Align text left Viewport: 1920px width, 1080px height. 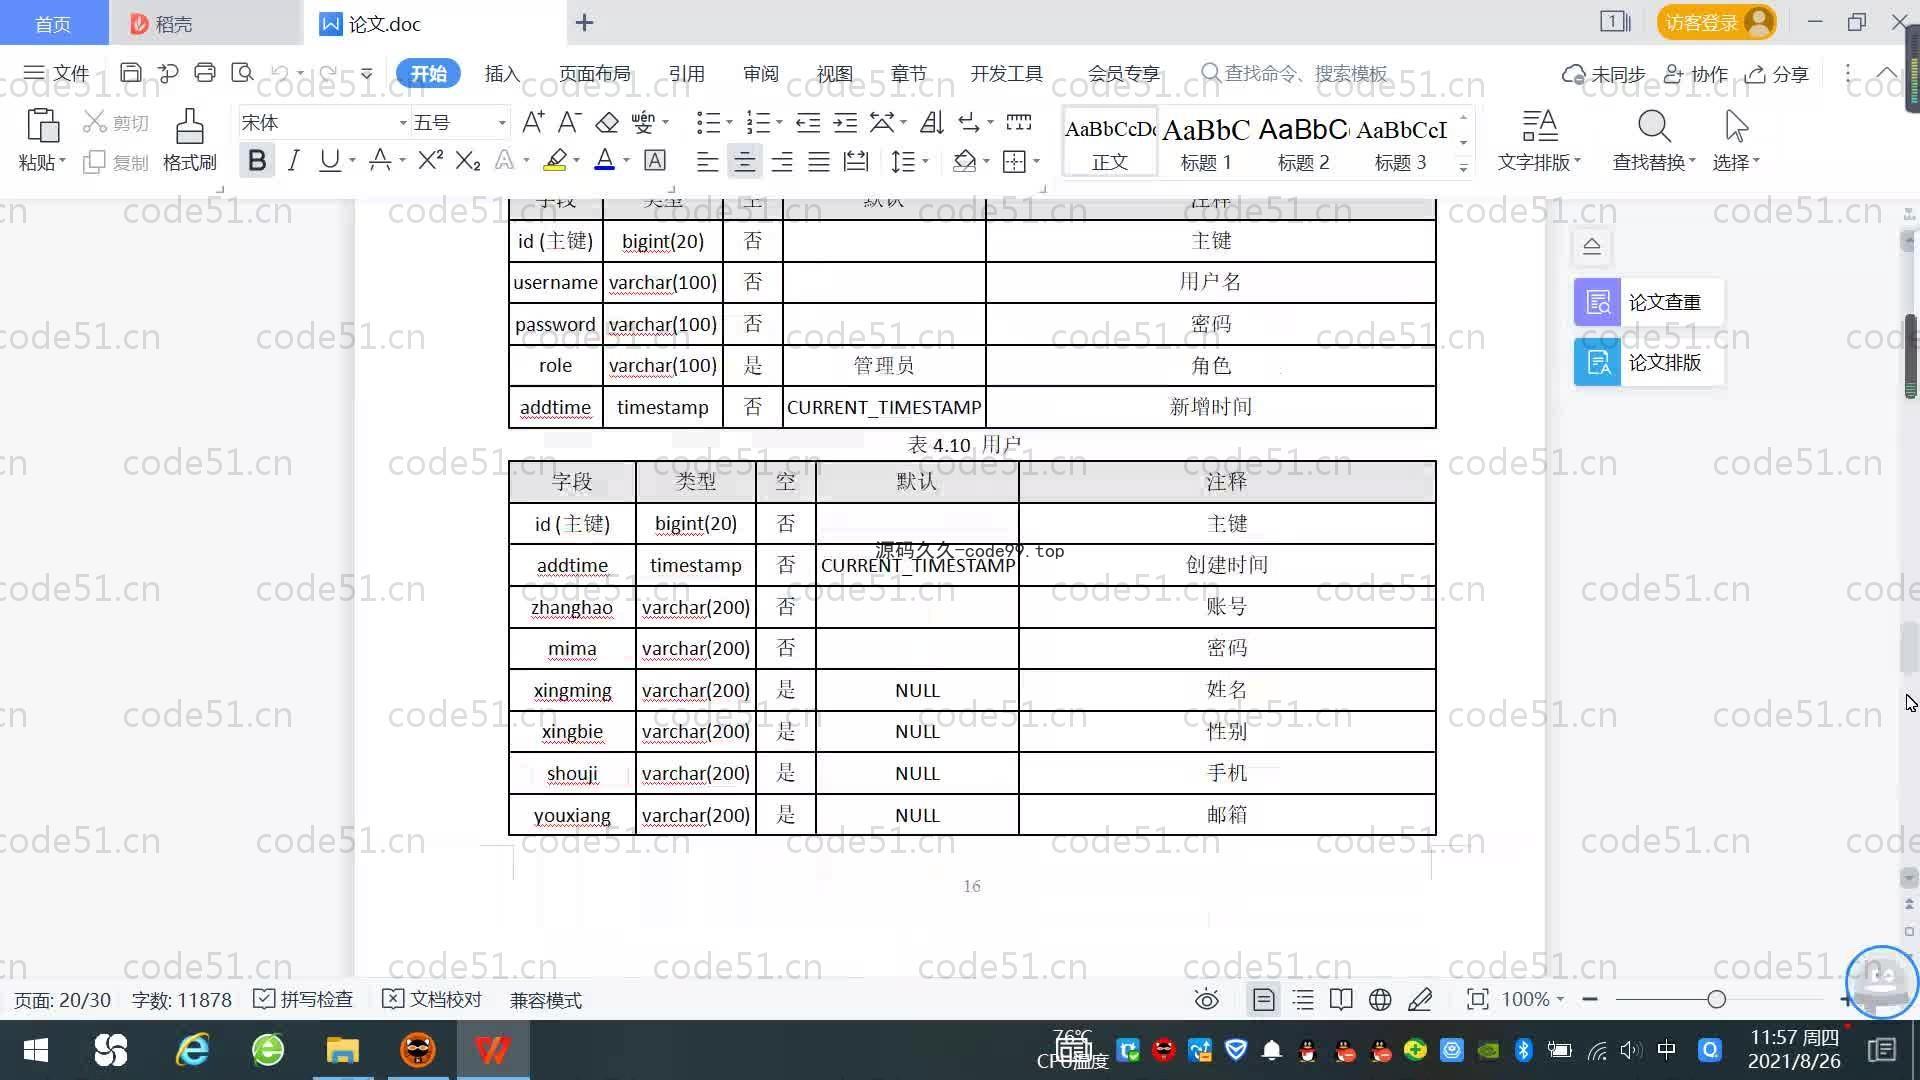[707, 162]
